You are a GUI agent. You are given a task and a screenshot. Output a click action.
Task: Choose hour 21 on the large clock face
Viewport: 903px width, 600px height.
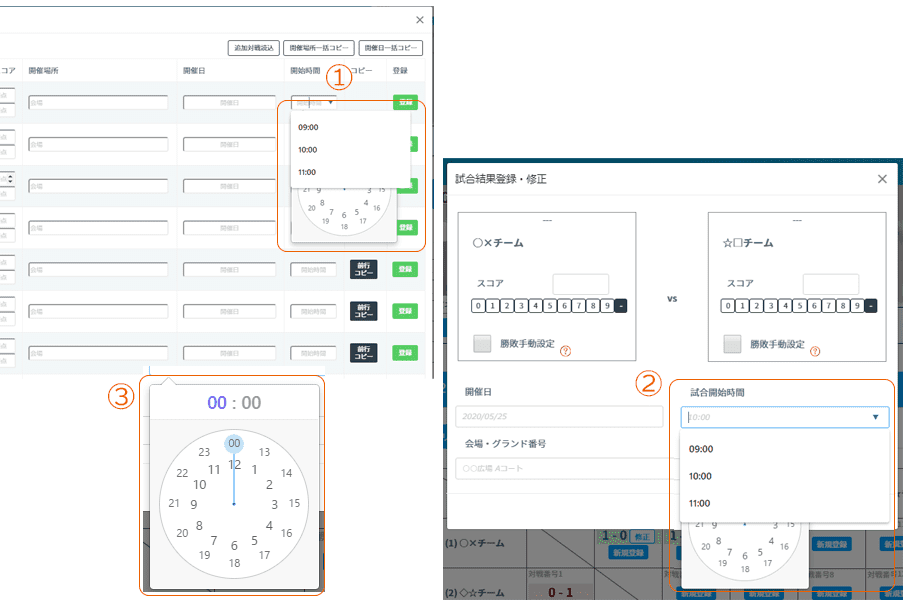pos(174,503)
